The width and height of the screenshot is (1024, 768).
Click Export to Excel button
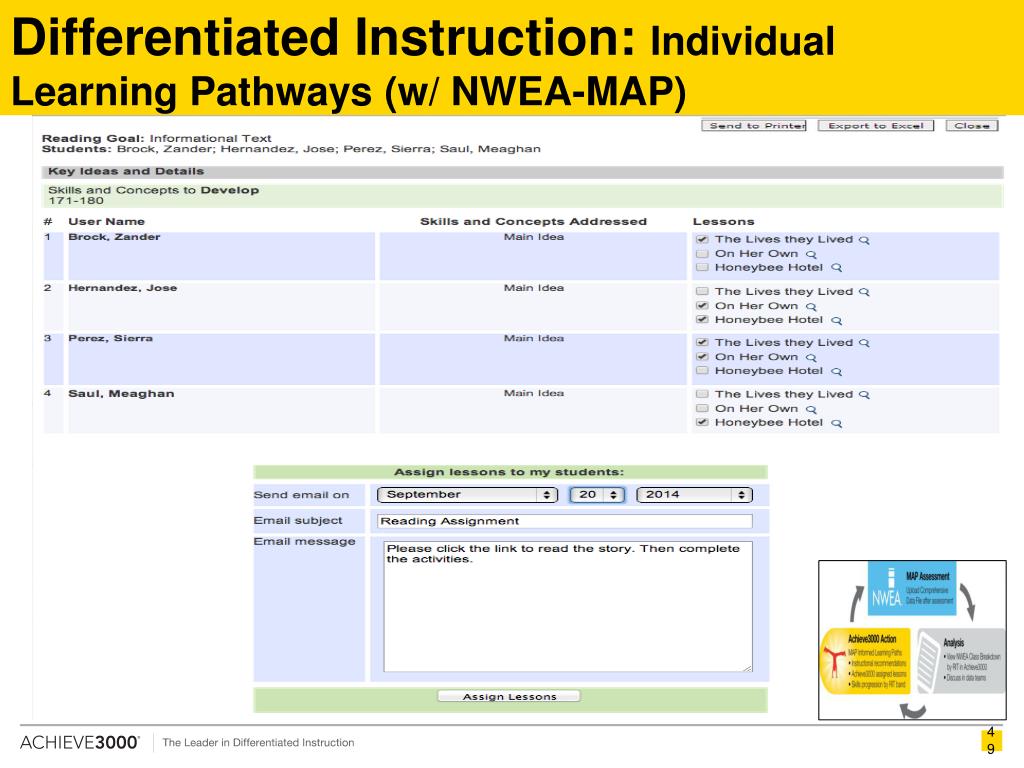click(x=876, y=125)
